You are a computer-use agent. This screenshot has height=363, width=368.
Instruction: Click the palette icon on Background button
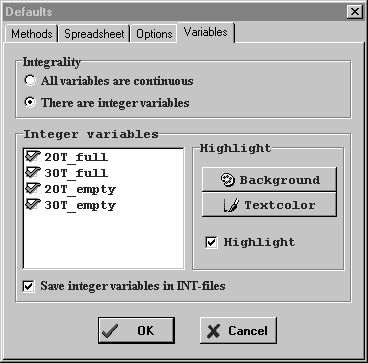click(x=228, y=180)
